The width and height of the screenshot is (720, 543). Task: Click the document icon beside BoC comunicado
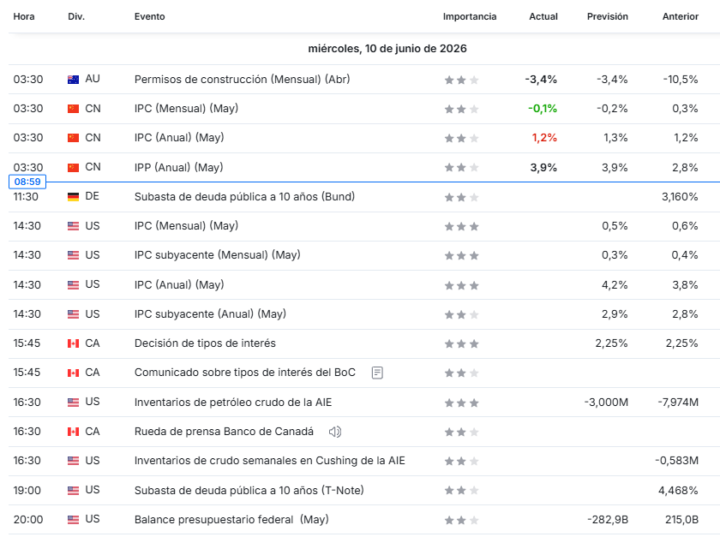[x=377, y=373]
